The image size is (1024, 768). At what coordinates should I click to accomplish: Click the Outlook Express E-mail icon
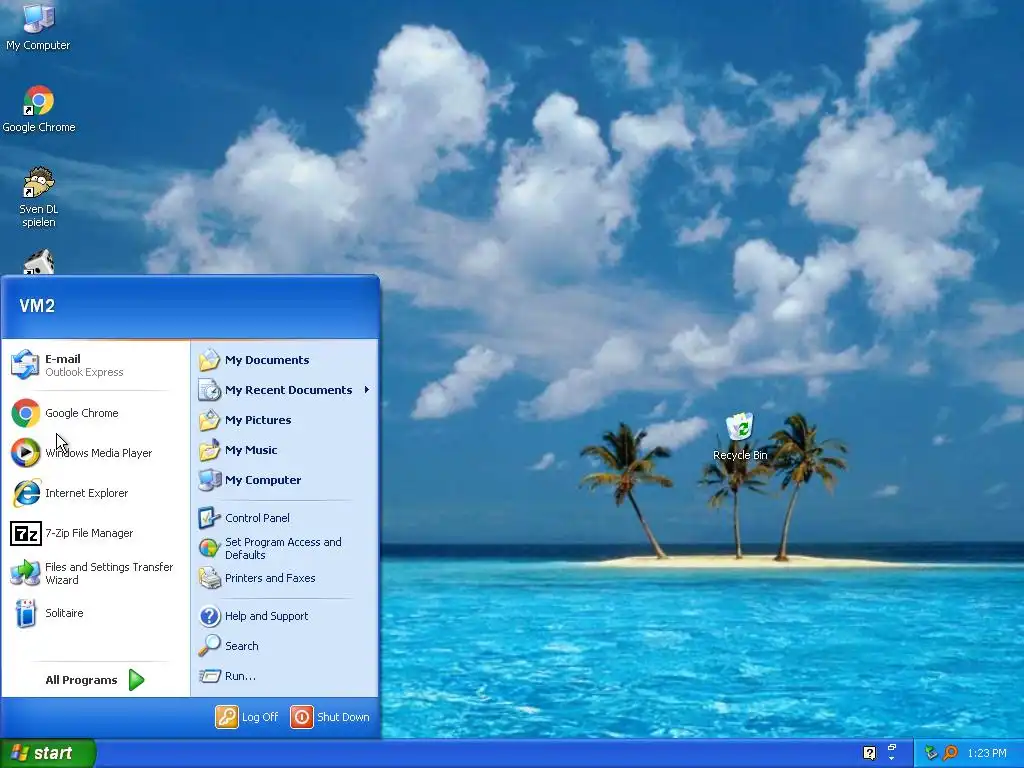tap(25, 364)
